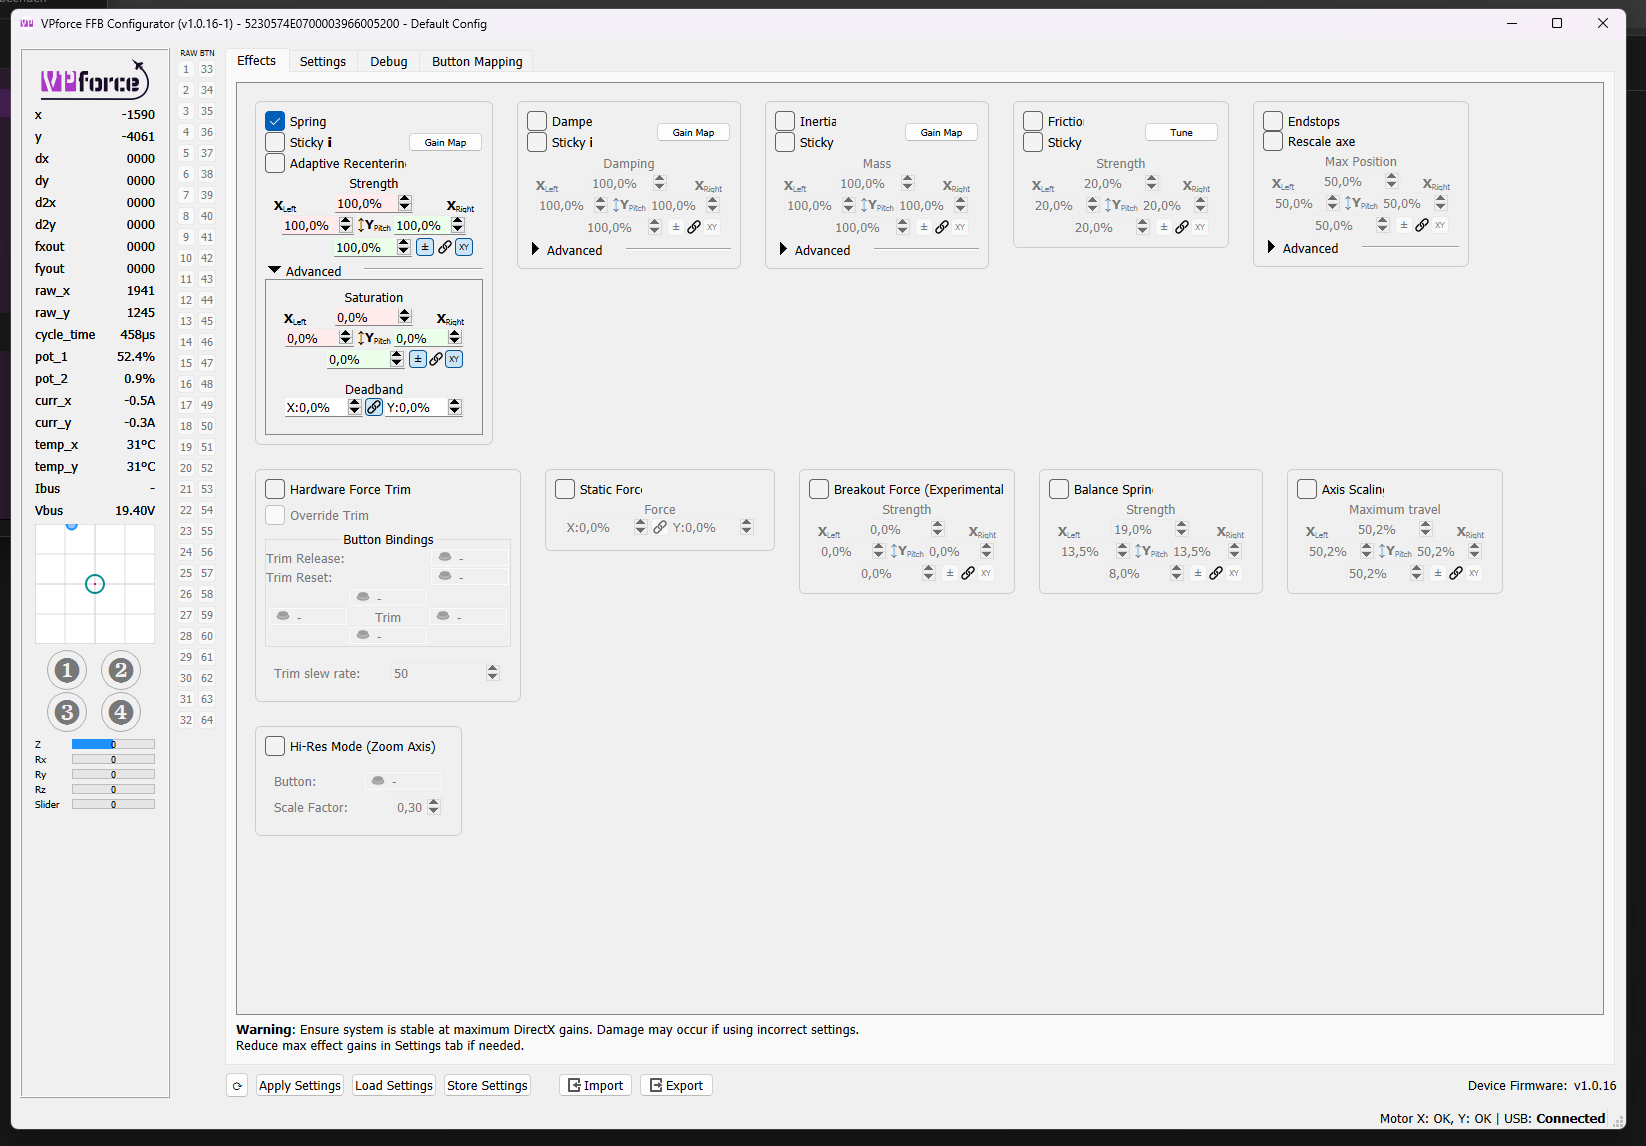The image size is (1646, 1146).
Task: Click the Inertia plus-minus button
Action: pyautogui.click(x=924, y=227)
